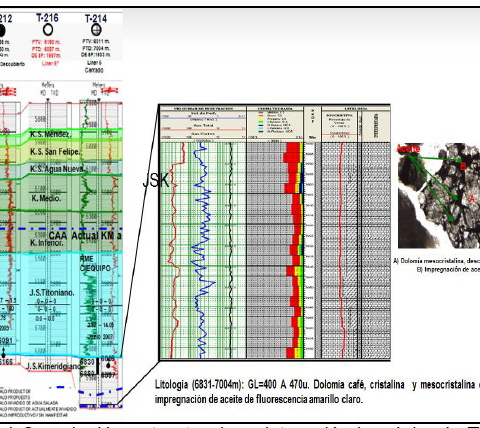Click the T-214 crossed circle well symbol

[x=96, y=30]
